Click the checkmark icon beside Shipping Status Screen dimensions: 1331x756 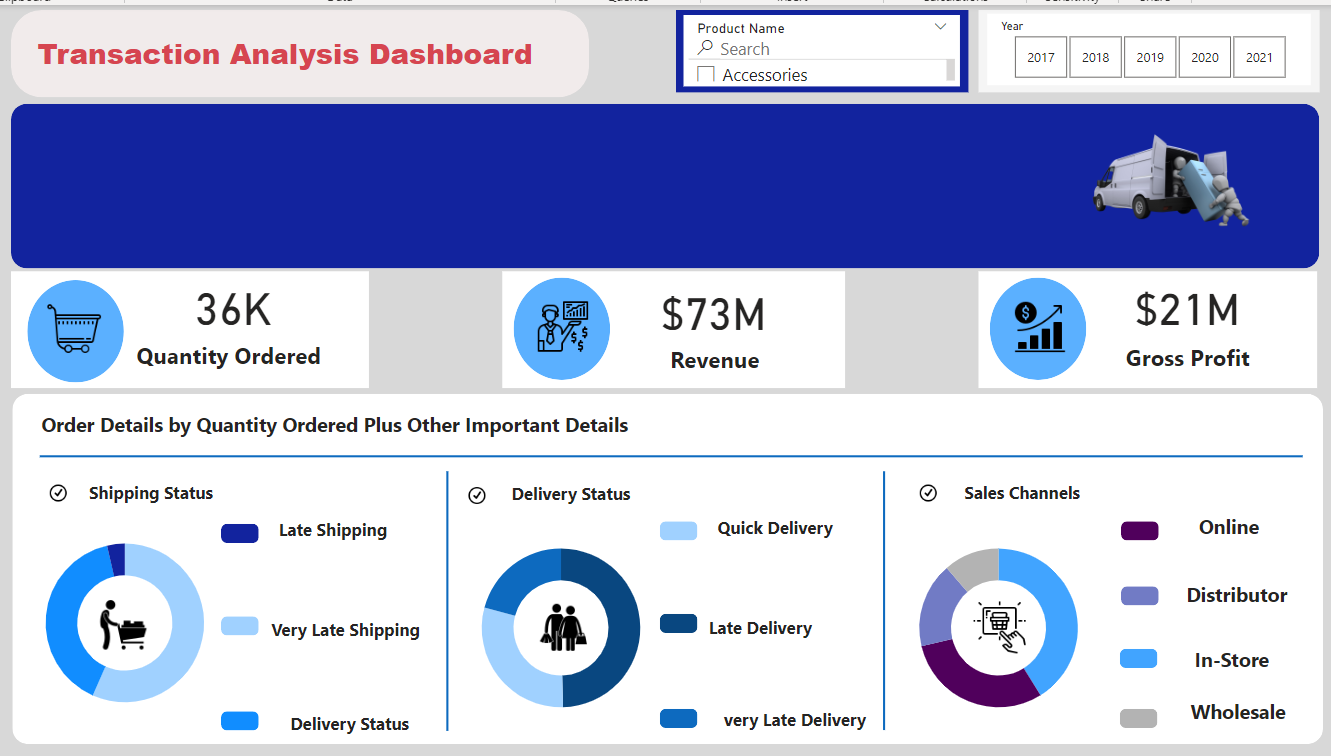point(58,493)
